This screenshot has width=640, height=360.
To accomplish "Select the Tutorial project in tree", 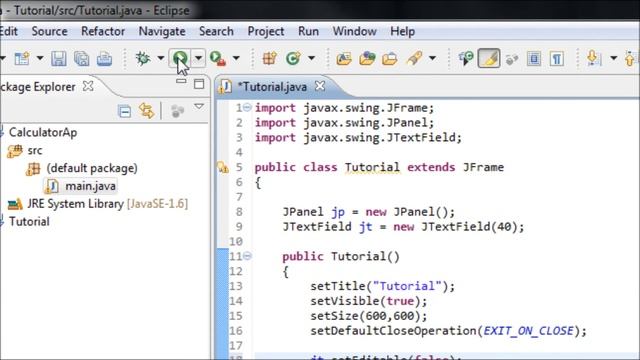I will 29,222.
